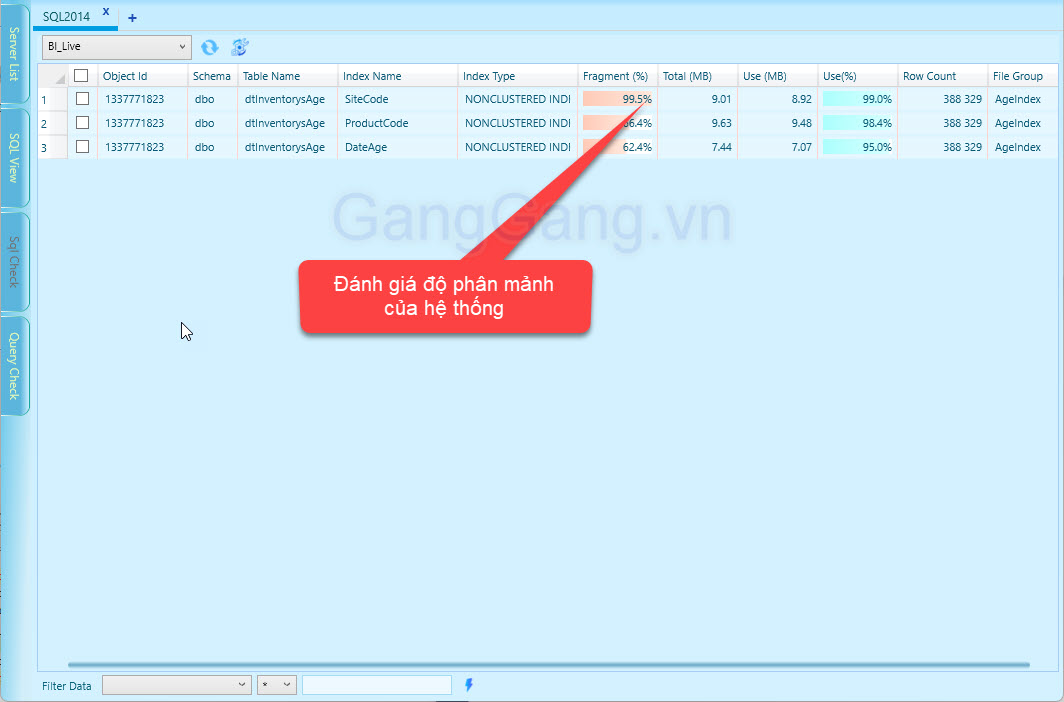Check the SiteCode index row checkbox
The image size is (1064, 702).
click(82, 98)
